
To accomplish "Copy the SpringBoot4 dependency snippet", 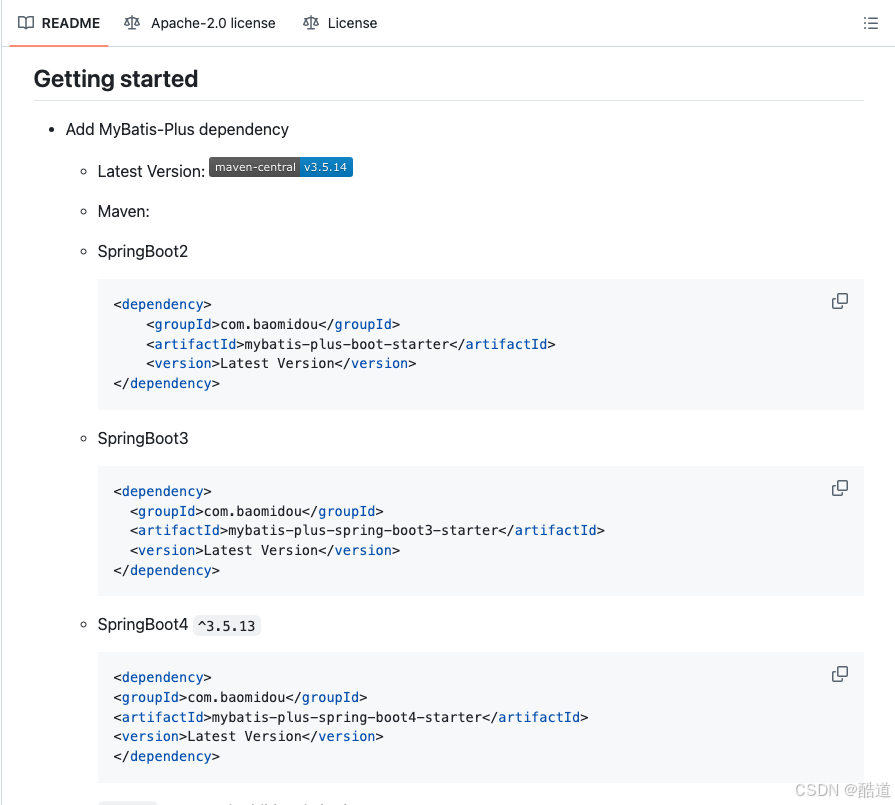I will click(x=839, y=673).
